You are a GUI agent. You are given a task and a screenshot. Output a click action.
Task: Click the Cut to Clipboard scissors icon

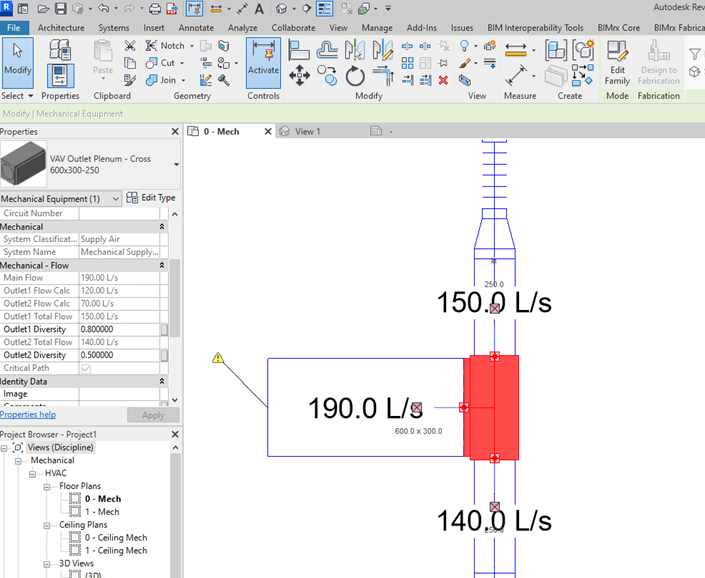coord(130,45)
